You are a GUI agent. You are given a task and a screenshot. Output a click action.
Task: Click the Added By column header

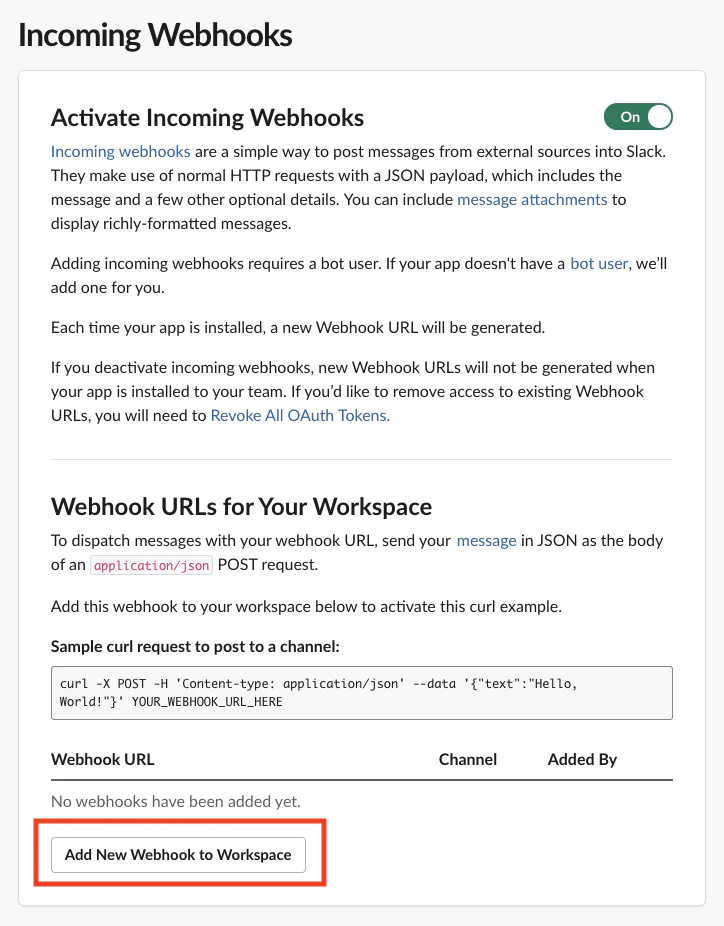(x=582, y=759)
